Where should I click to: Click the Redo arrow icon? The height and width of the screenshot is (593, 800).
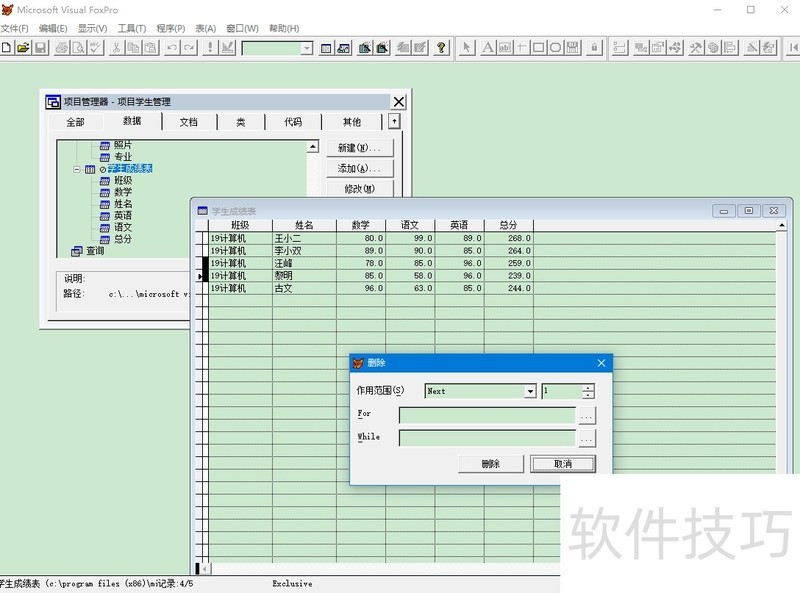point(189,48)
